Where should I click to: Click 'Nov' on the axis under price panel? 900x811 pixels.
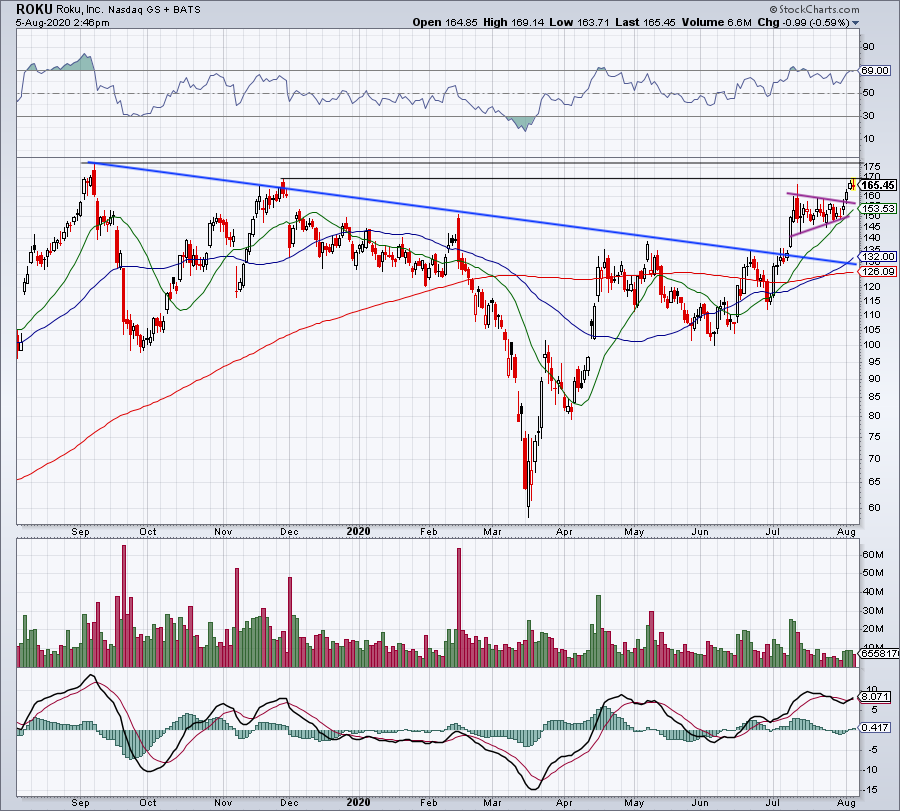tap(223, 531)
